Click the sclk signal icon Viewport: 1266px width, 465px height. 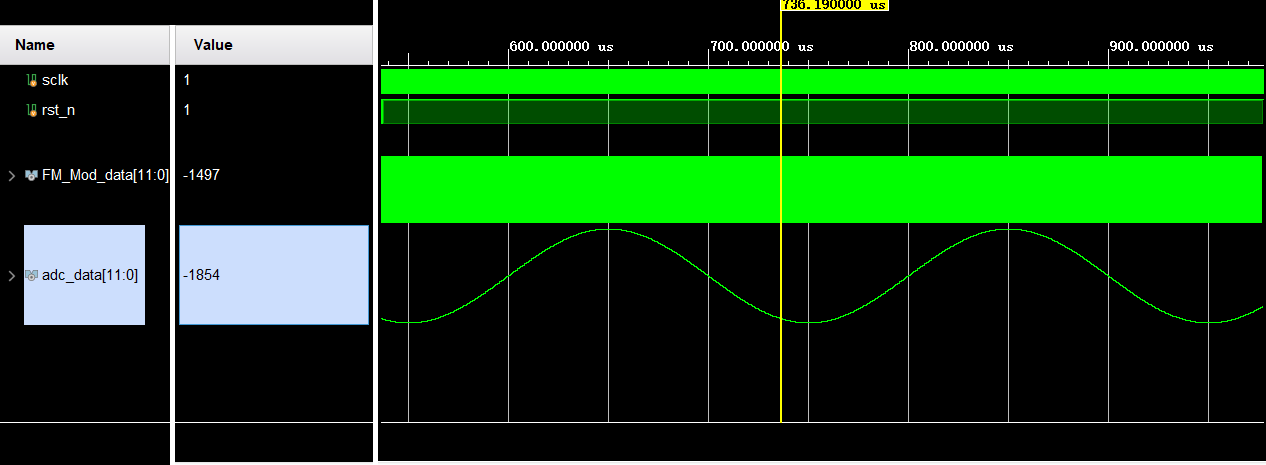point(32,80)
